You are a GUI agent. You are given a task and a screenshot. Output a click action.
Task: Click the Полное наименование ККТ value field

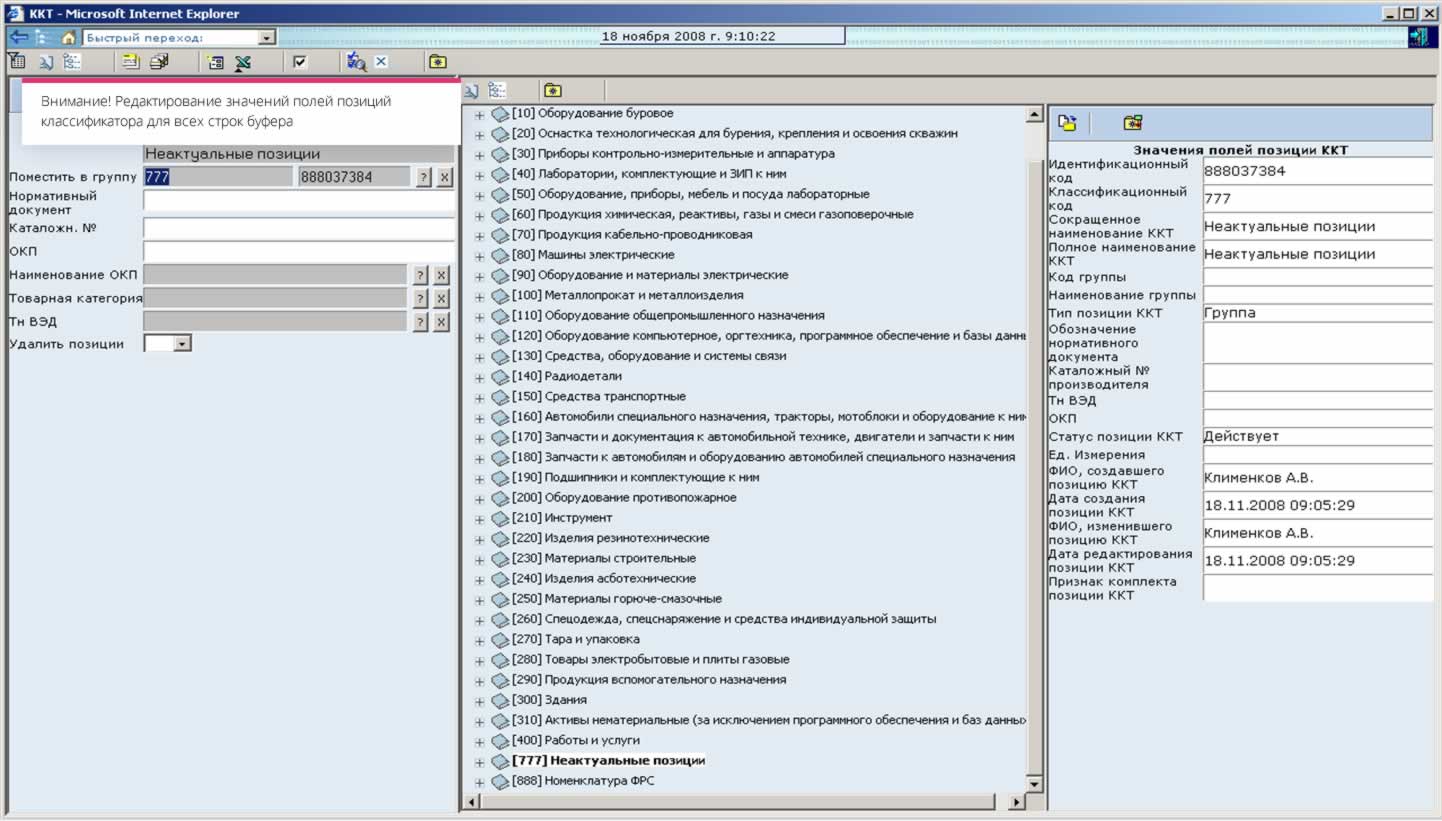1318,254
